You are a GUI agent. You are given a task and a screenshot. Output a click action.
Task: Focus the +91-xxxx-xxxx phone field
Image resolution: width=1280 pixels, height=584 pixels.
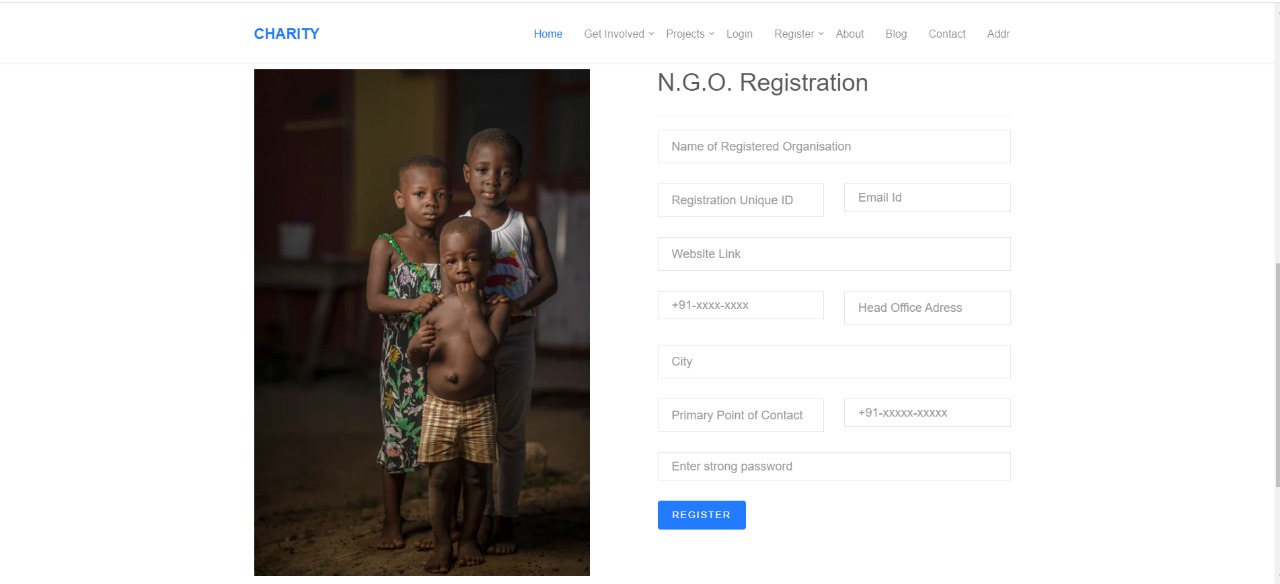click(741, 305)
